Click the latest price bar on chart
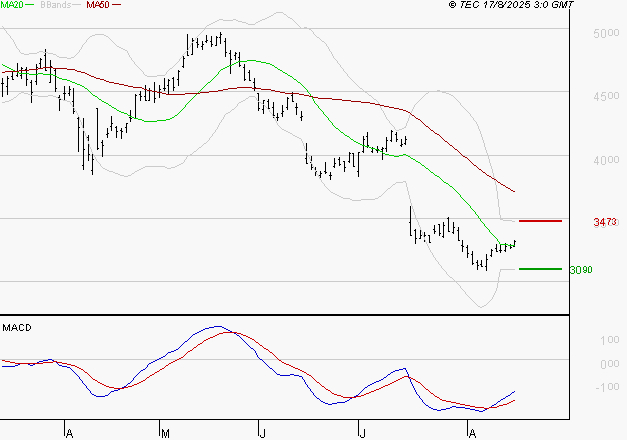This screenshot has width=627, height=440. (x=514, y=243)
